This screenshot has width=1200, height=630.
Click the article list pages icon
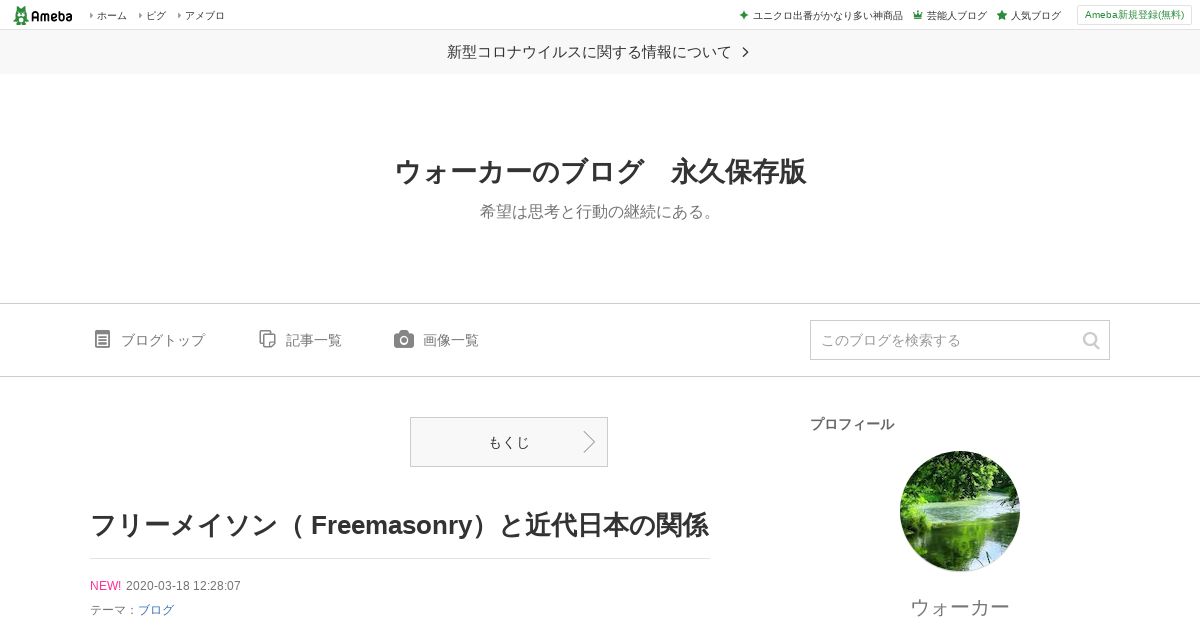pyautogui.click(x=267, y=339)
